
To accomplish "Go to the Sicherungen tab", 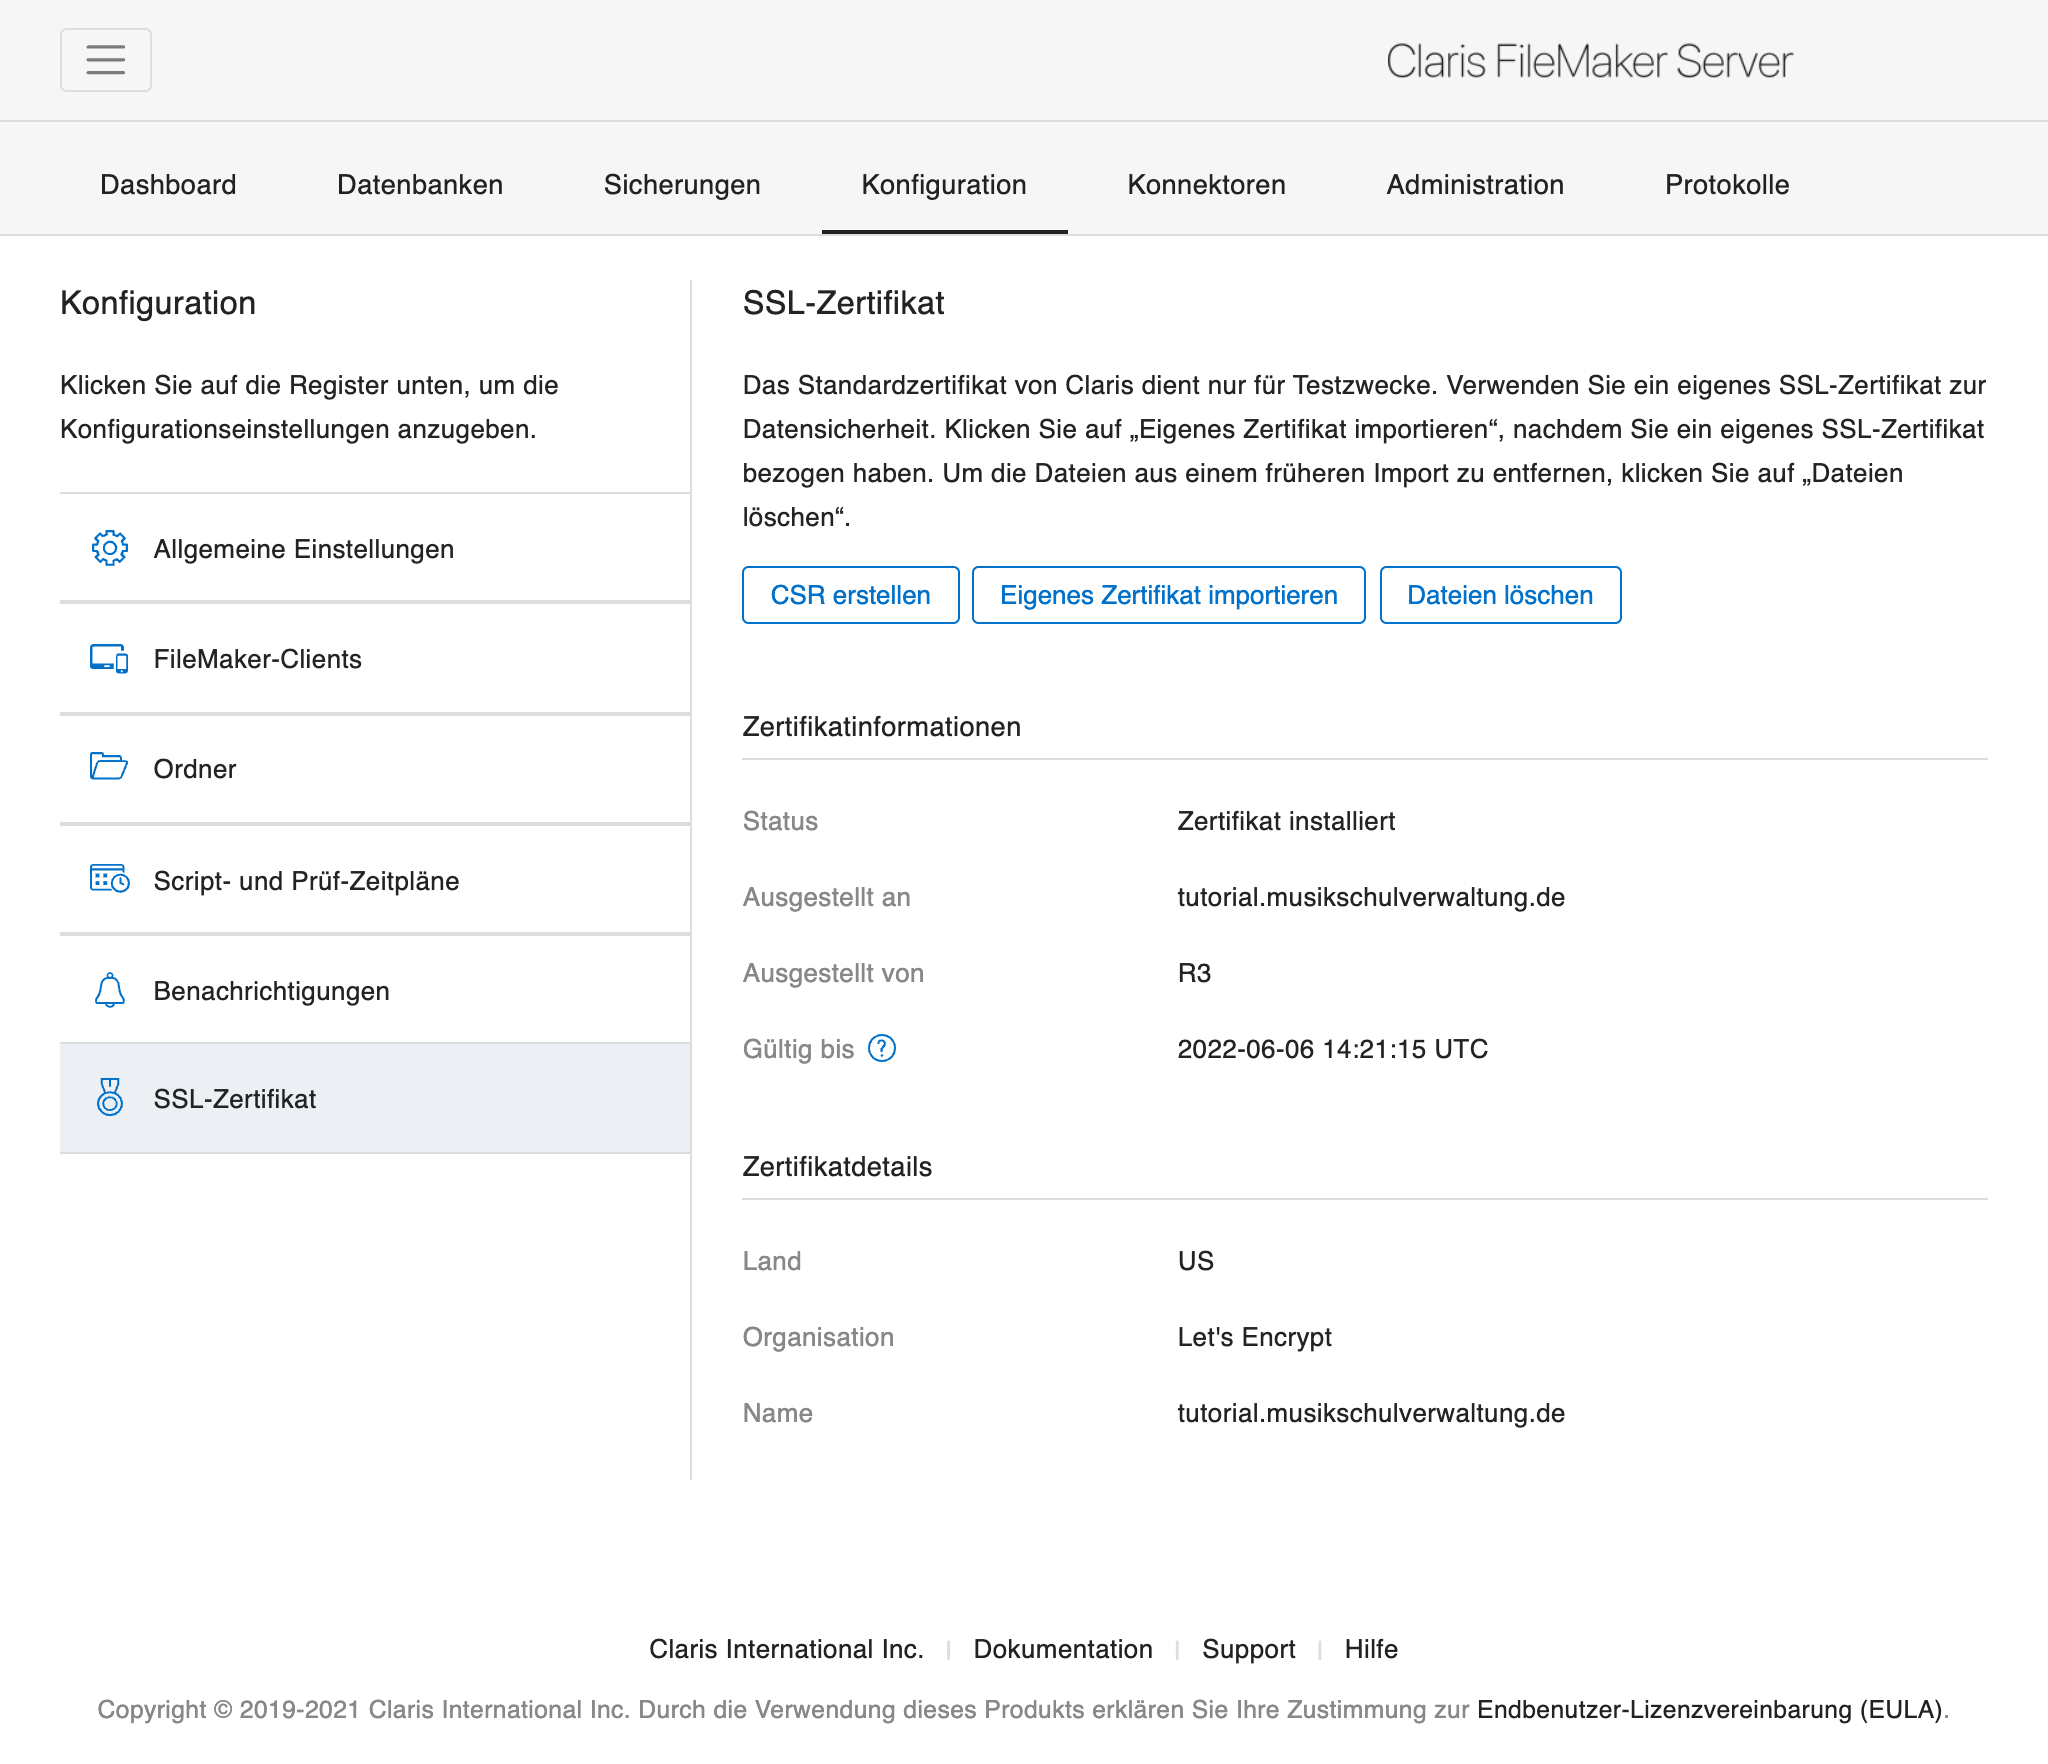I will pyautogui.click(x=682, y=185).
